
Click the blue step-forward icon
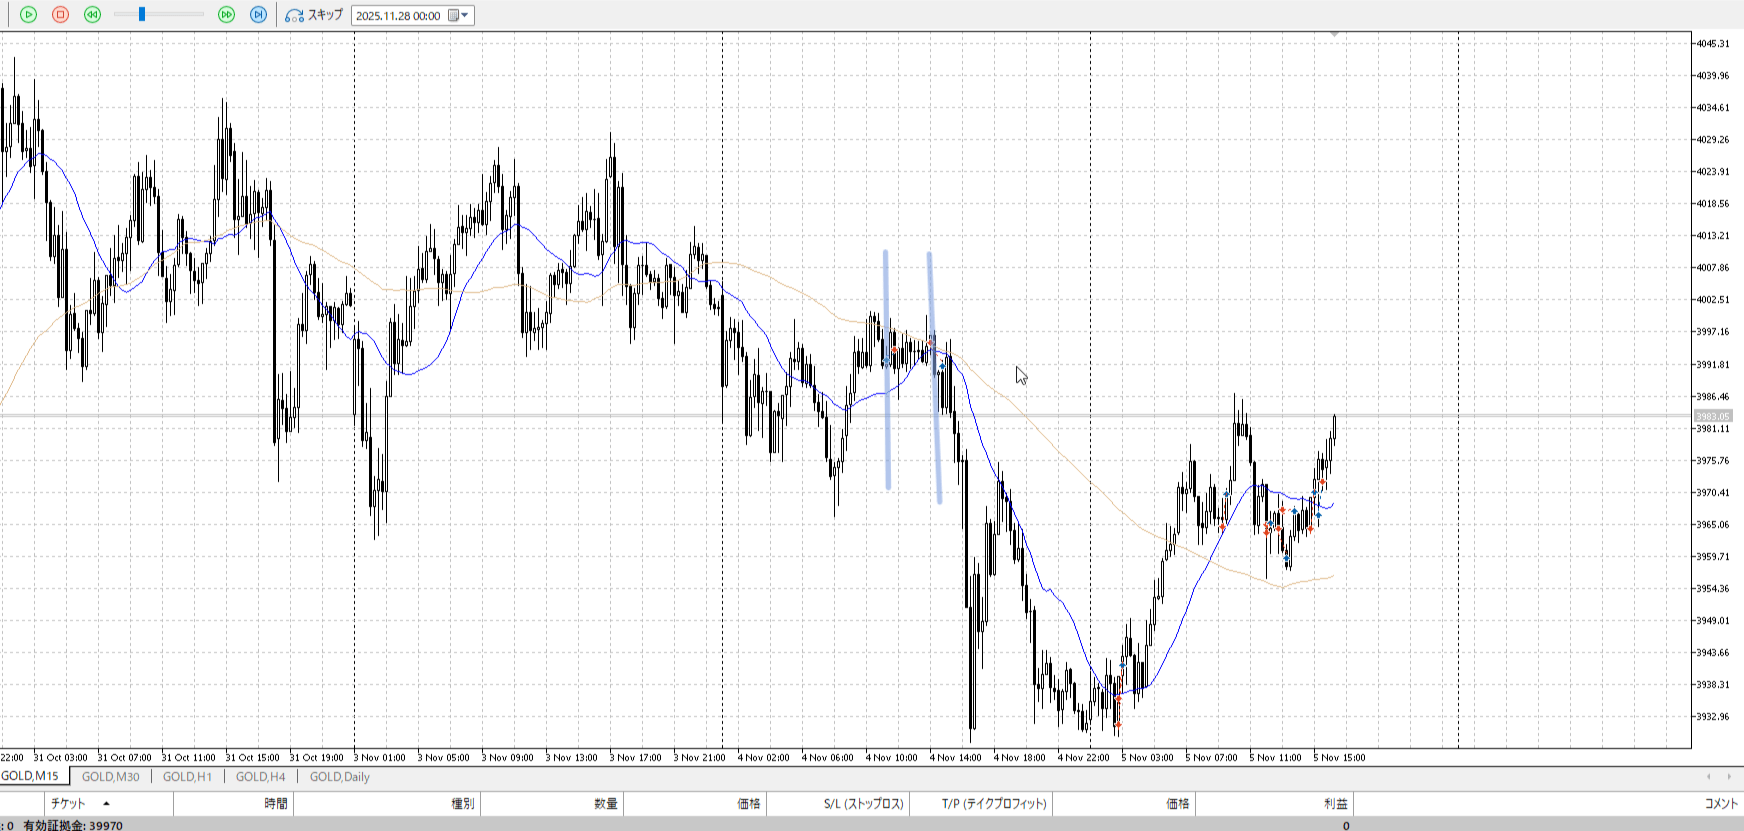tap(259, 15)
